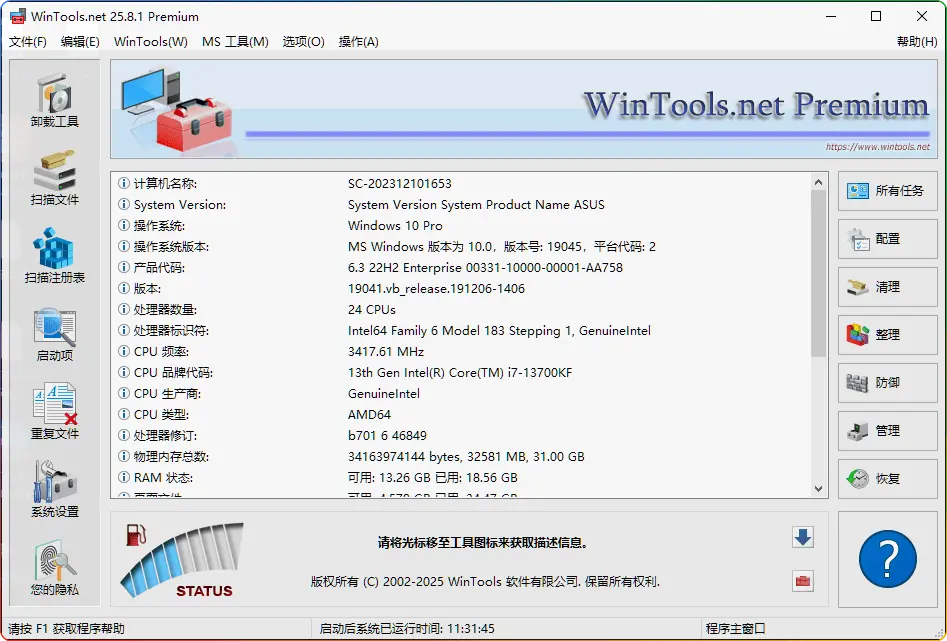The height and width of the screenshot is (641, 947).
Task: Open the 文件(F) menu
Action: coord(28,42)
